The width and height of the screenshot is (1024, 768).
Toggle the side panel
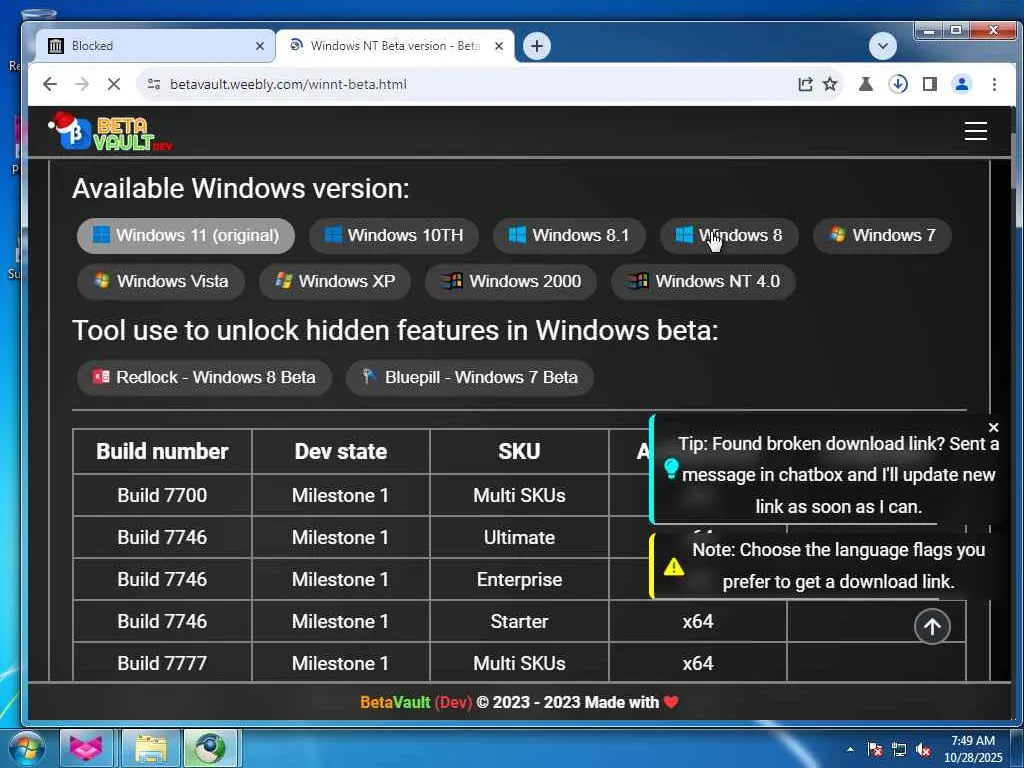coord(930,84)
